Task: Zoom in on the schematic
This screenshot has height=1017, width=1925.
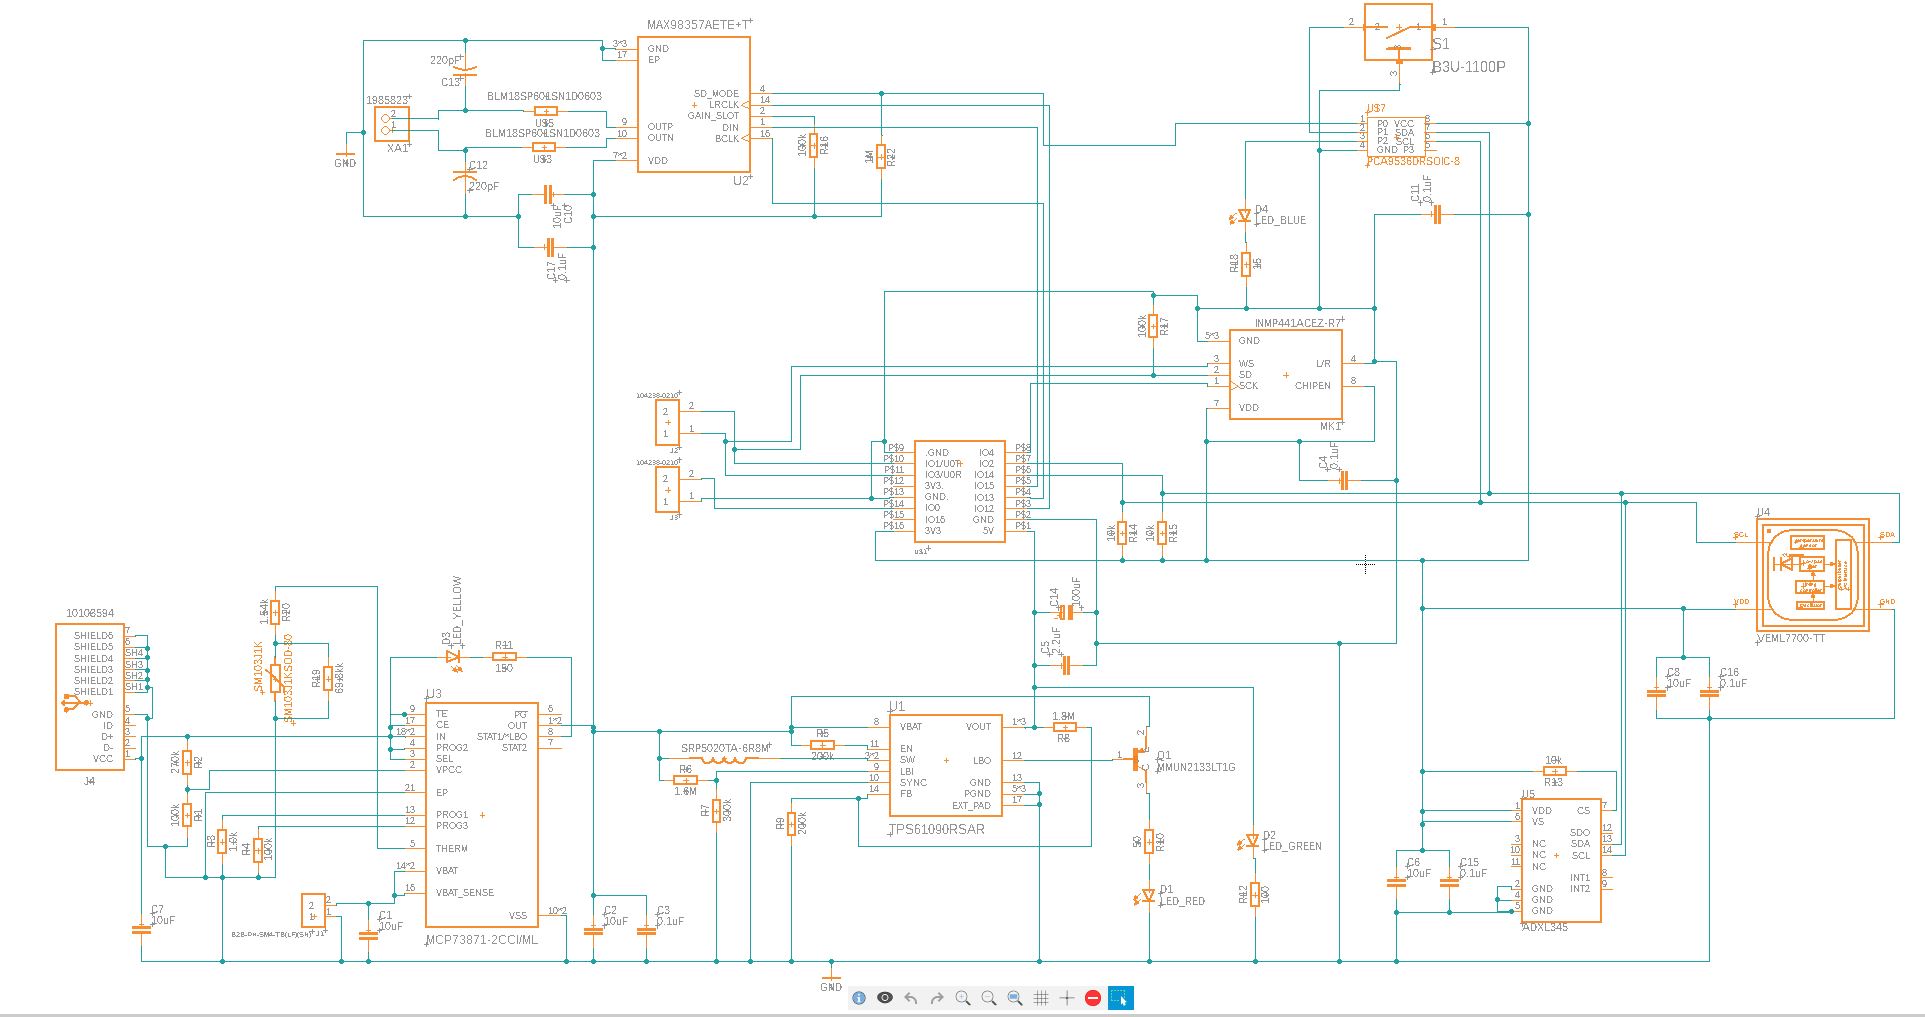Action: pyautogui.click(x=963, y=998)
